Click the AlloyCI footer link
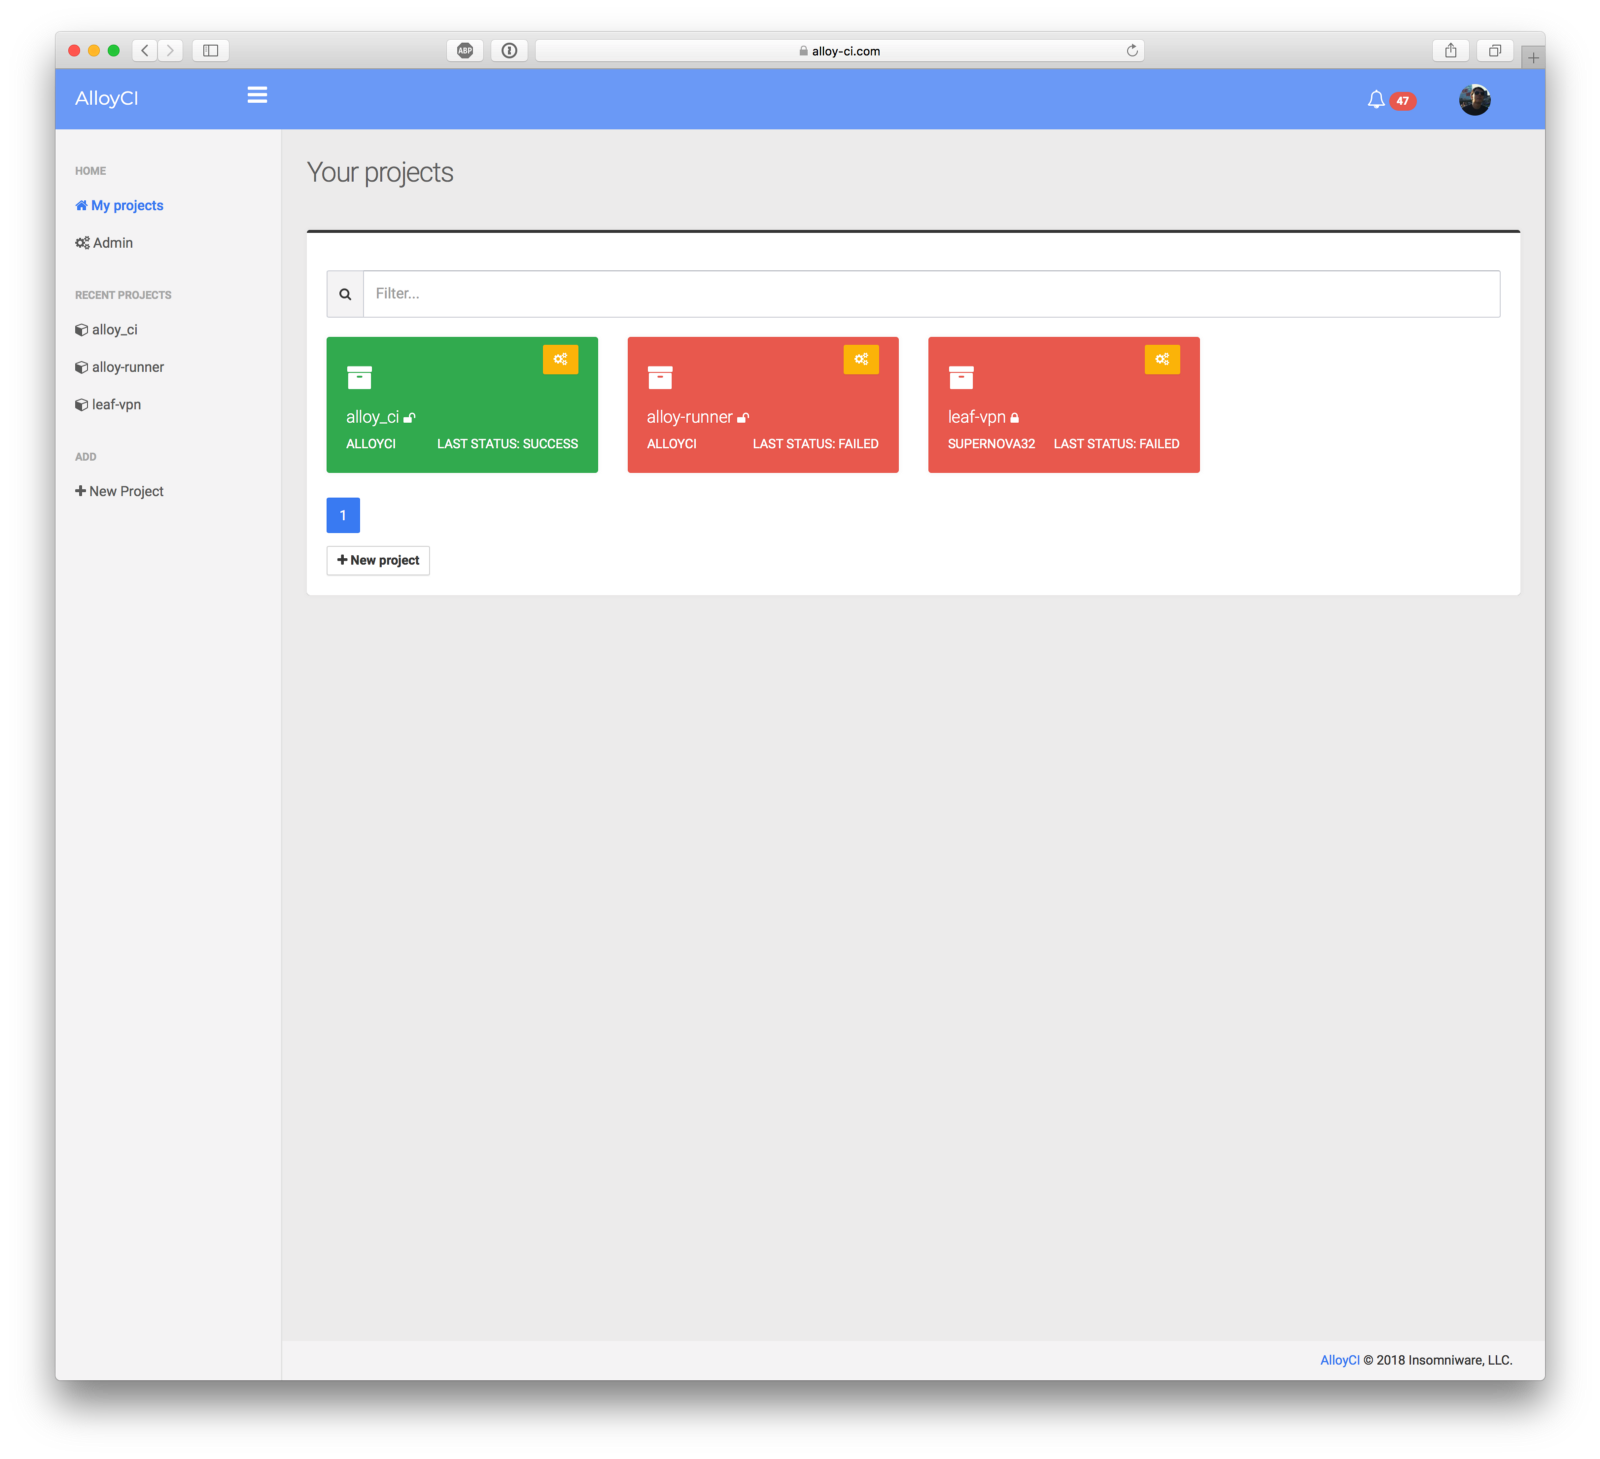Viewport: 1600px width, 1459px height. pos(1340,1360)
